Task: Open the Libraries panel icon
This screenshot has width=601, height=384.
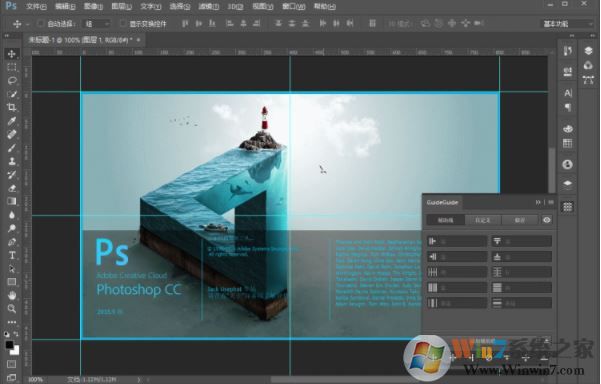Action: [568, 164]
